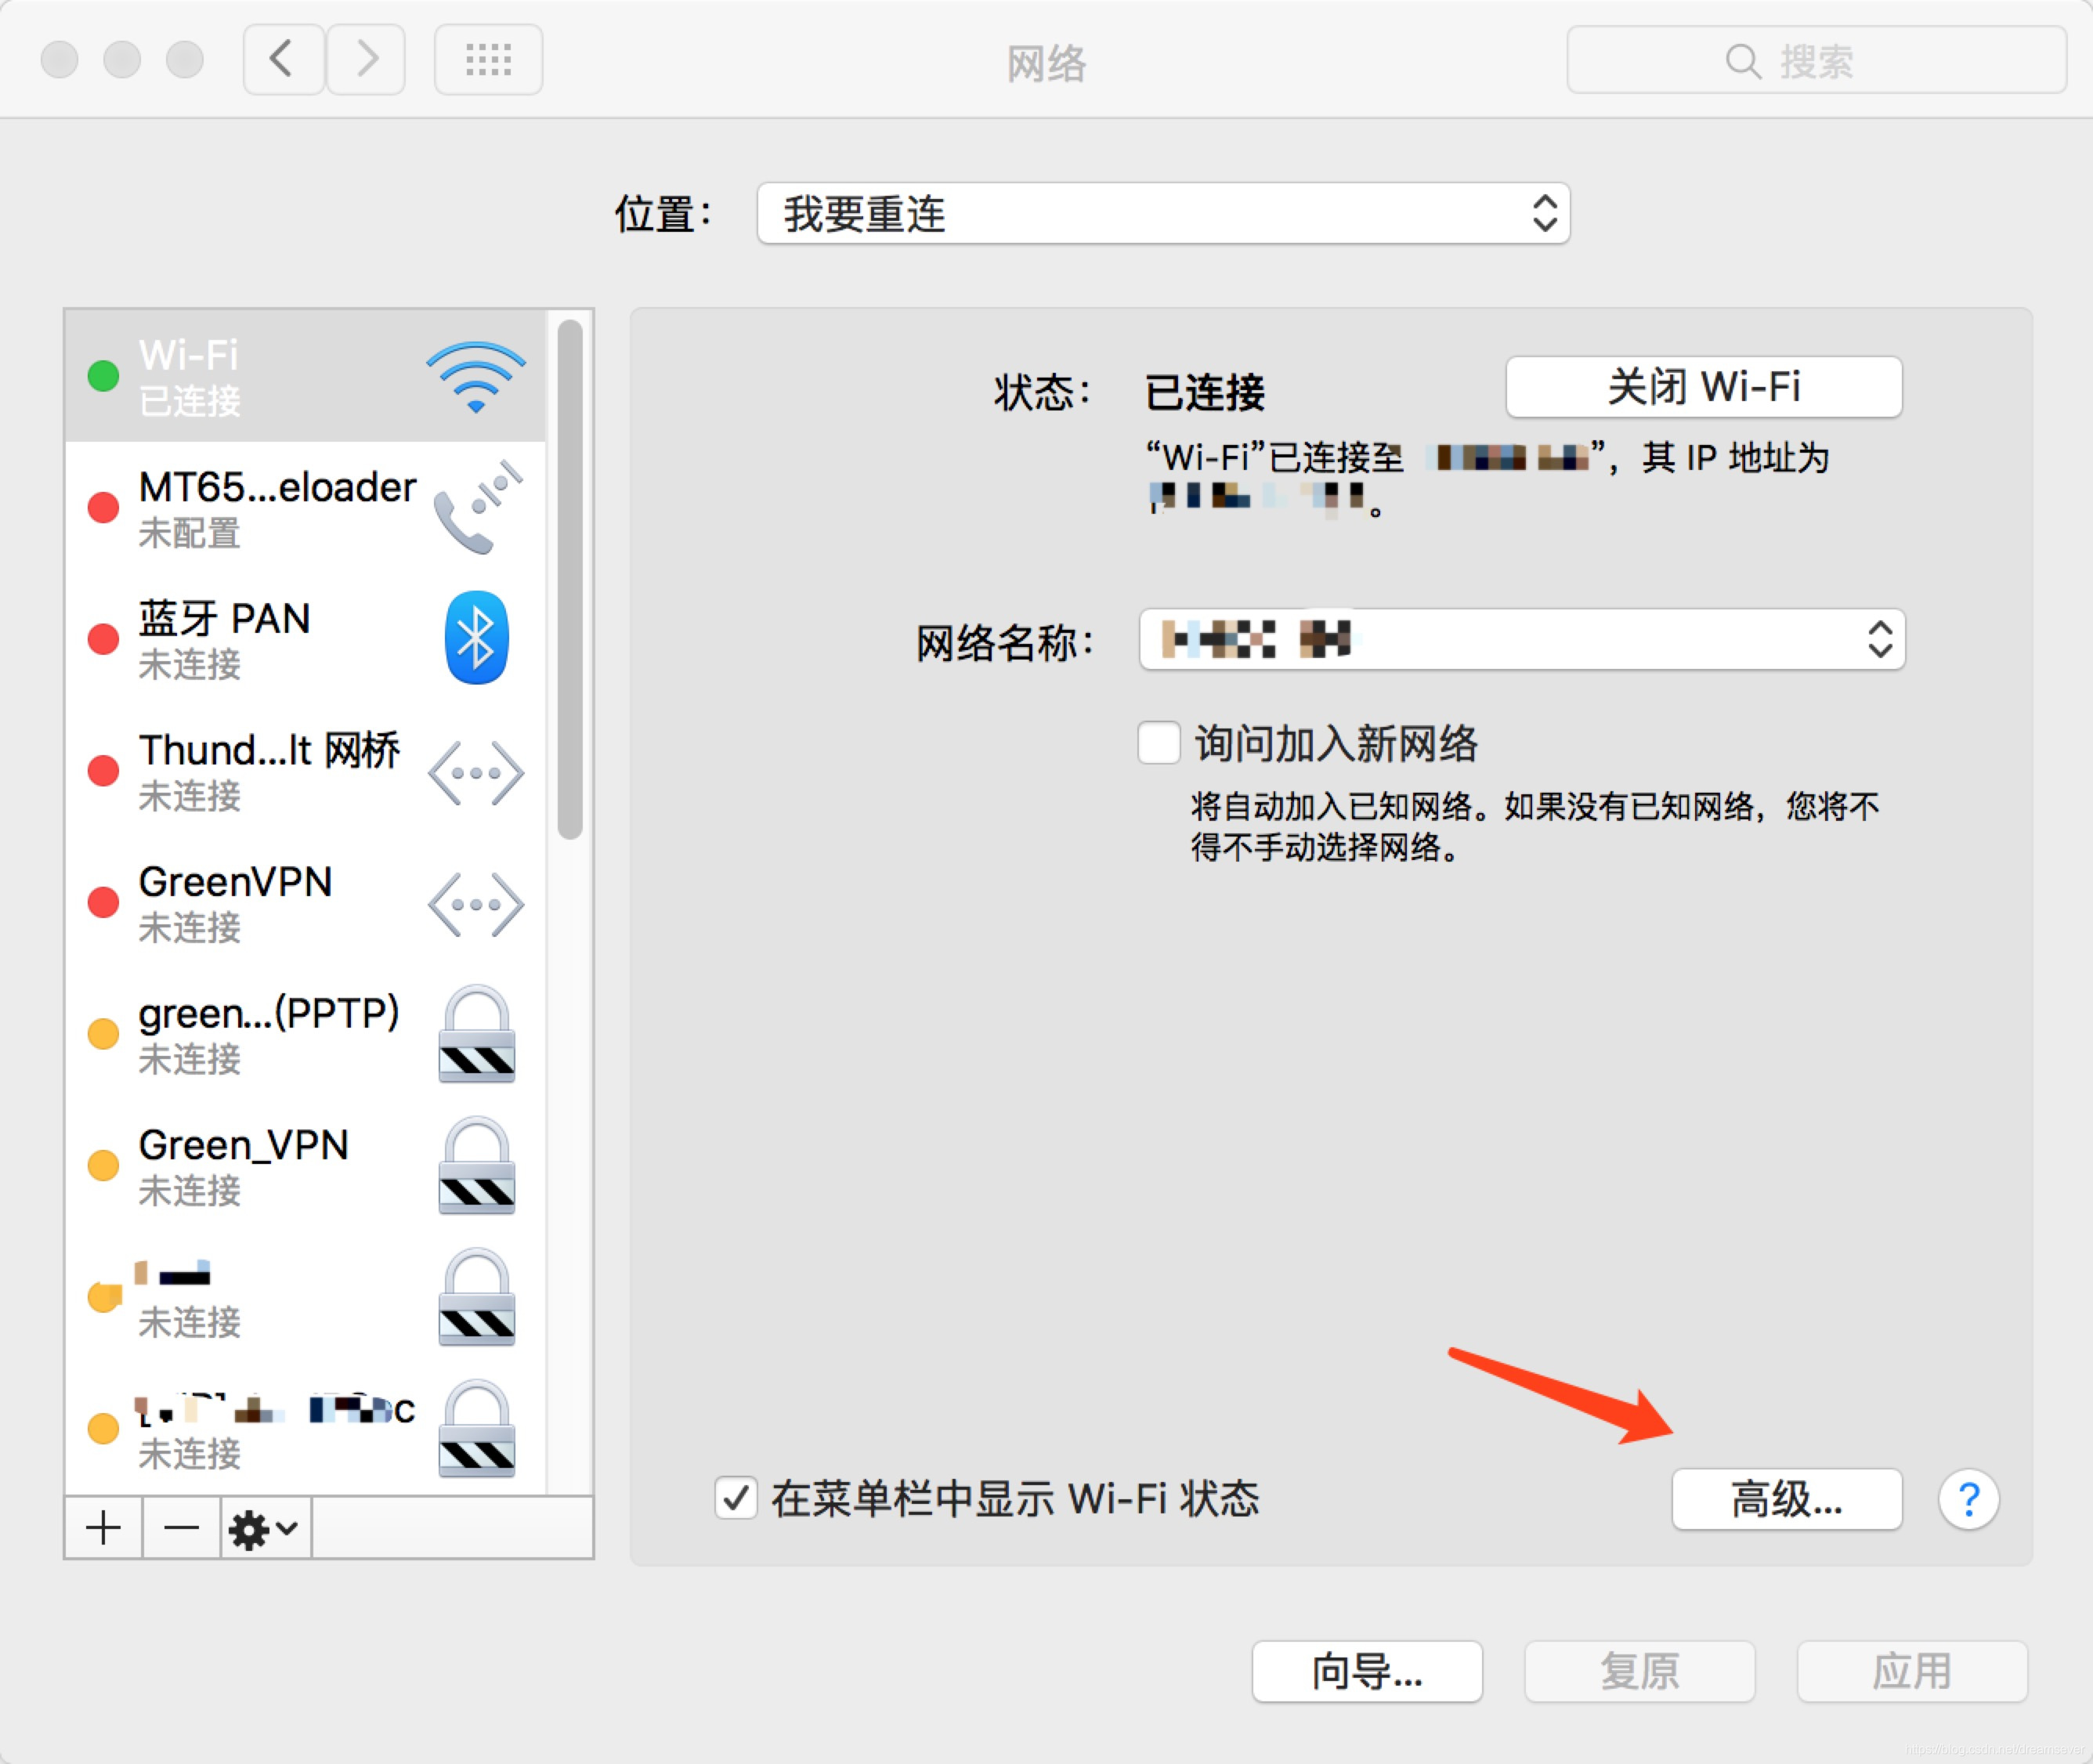Click the padlock icon for Green_VPN
The width and height of the screenshot is (2093, 1764).
point(477,1166)
